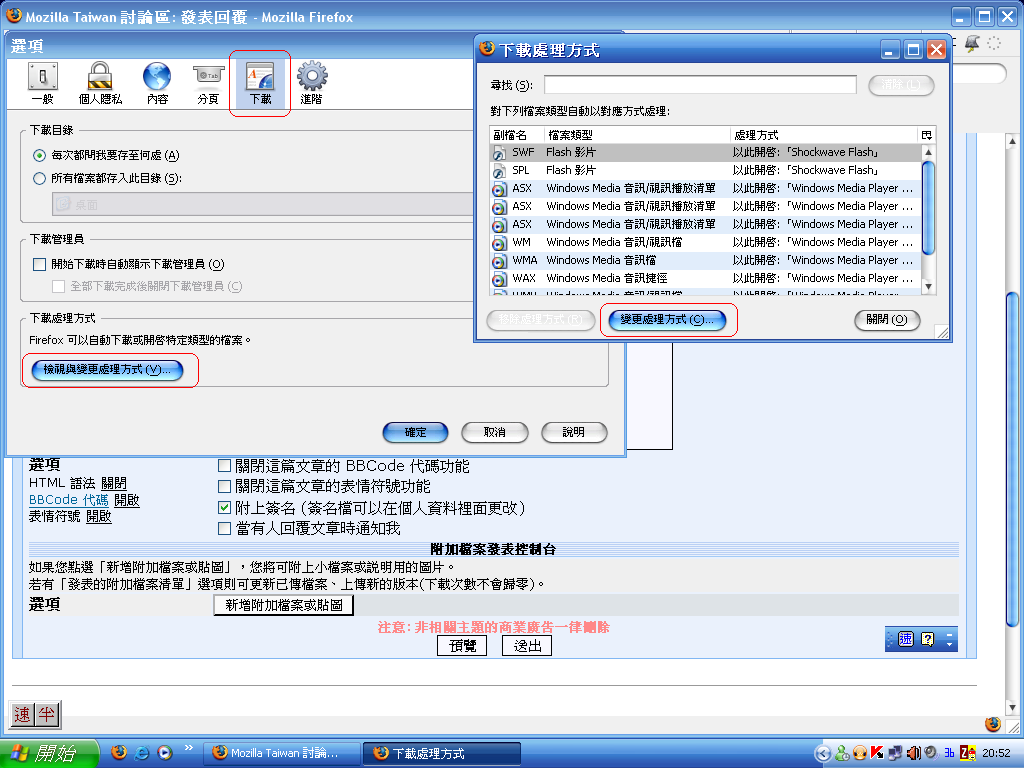Switch to Mozilla Taiwan 討論 taskbar window
This screenshot has width=1024, height=768.
[281, 754]
